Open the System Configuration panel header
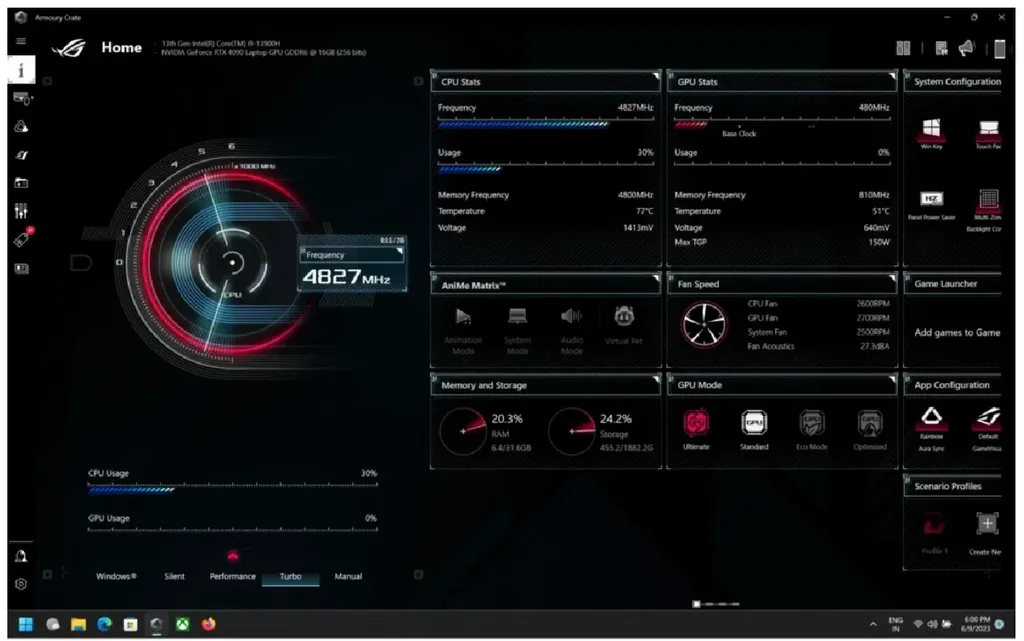The width and height of the screenshot is (1024, 641). coord(953,82)
